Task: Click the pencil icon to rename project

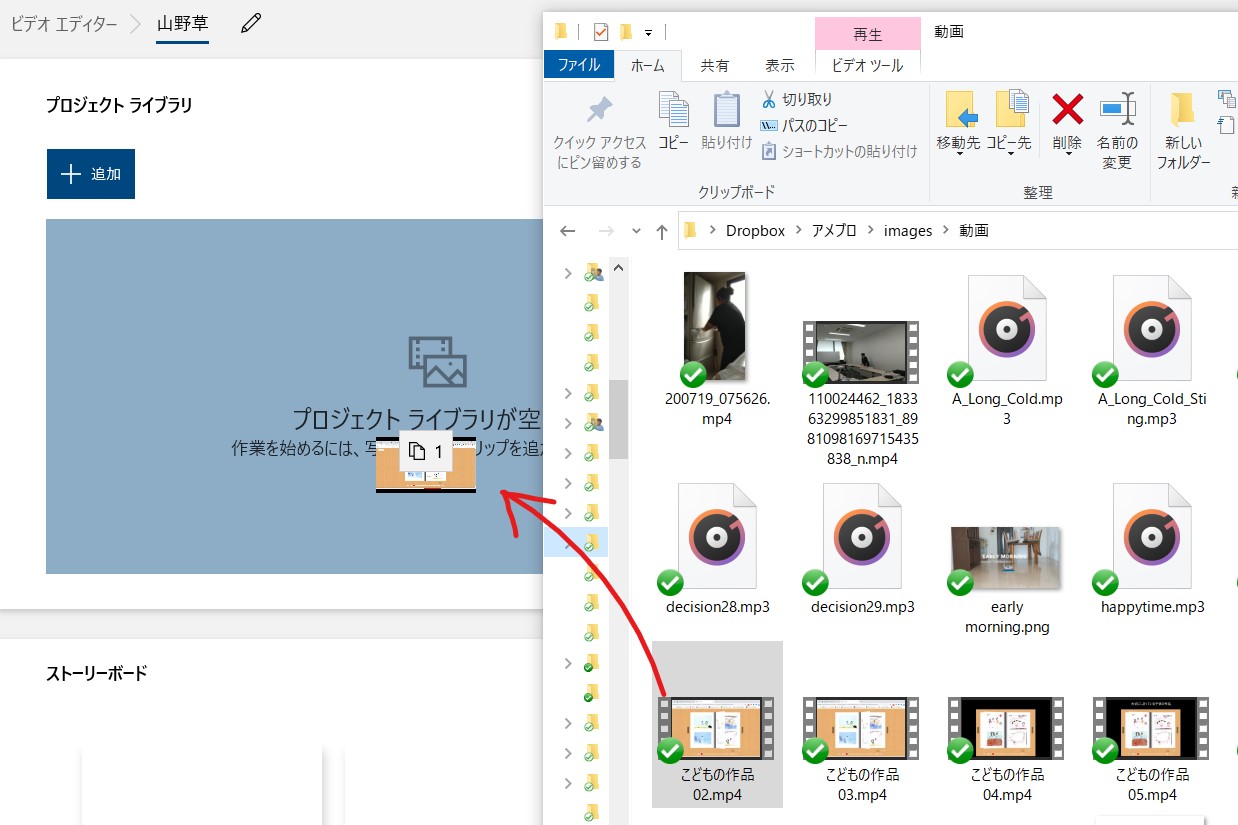Action: [251, 23]
